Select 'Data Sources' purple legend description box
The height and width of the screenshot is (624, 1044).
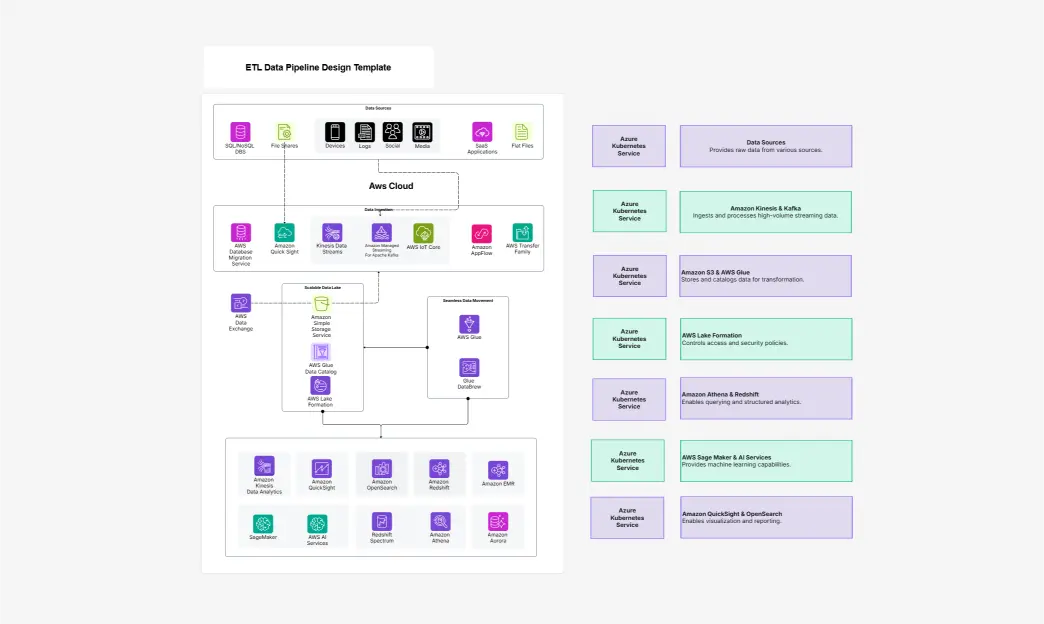pos(766,146)
